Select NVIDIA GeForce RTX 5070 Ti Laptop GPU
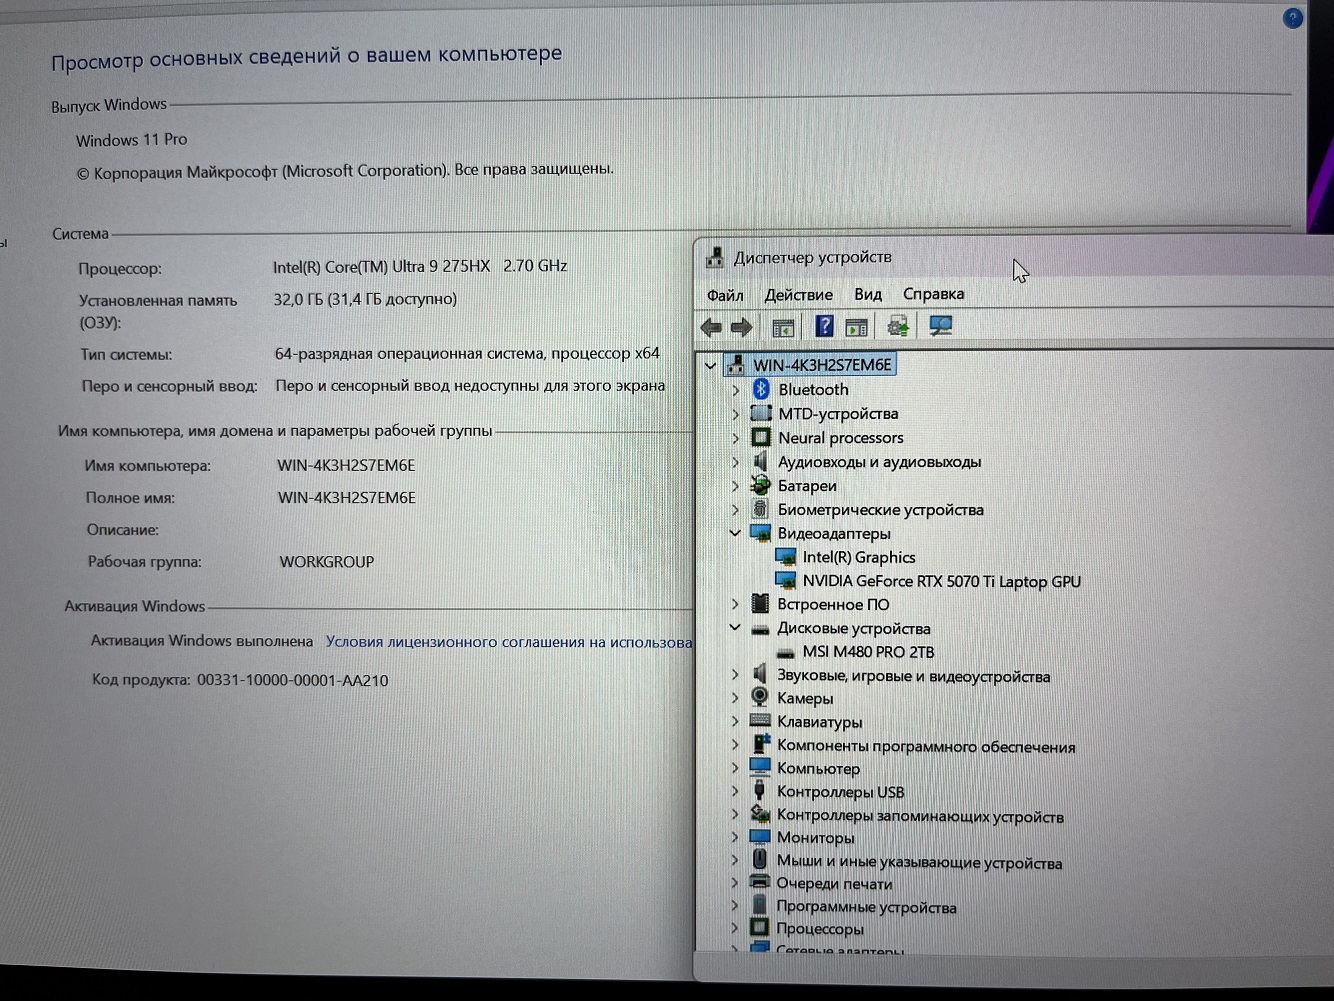Image resolution: width=1334 pixels, height=1001 pixels. pos(941,581)
